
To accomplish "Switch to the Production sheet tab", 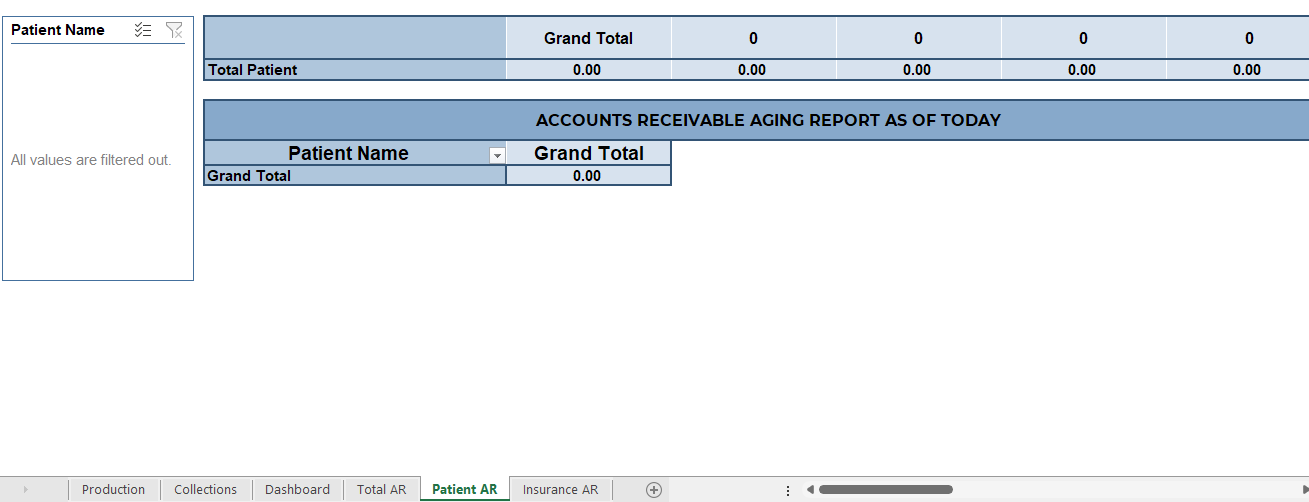I will point(113,490).
